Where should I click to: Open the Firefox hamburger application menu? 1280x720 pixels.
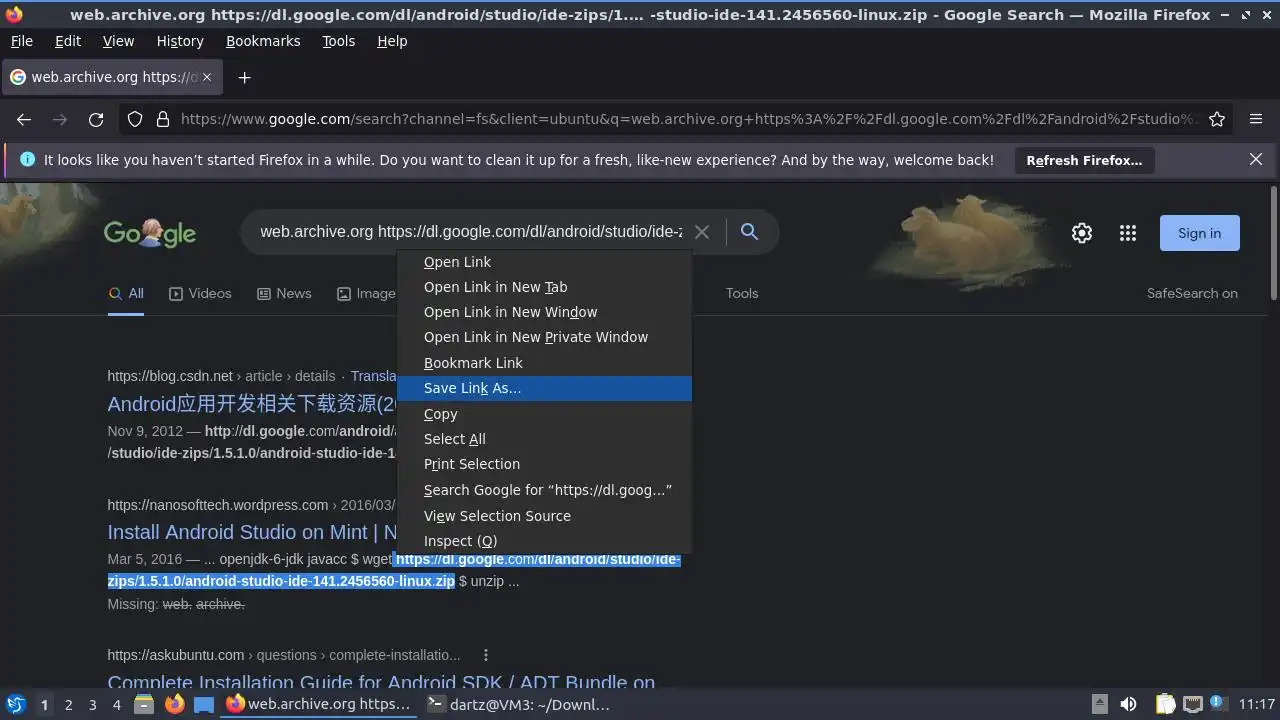coord(1256,119)
